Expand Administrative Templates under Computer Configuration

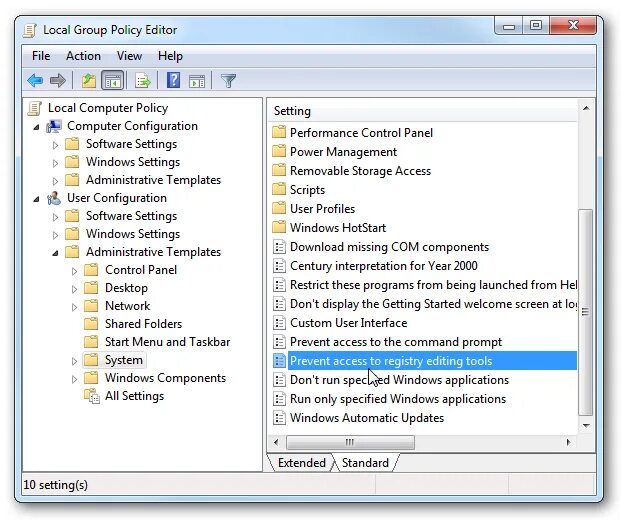pyautogui.click(x=55, y=181)
